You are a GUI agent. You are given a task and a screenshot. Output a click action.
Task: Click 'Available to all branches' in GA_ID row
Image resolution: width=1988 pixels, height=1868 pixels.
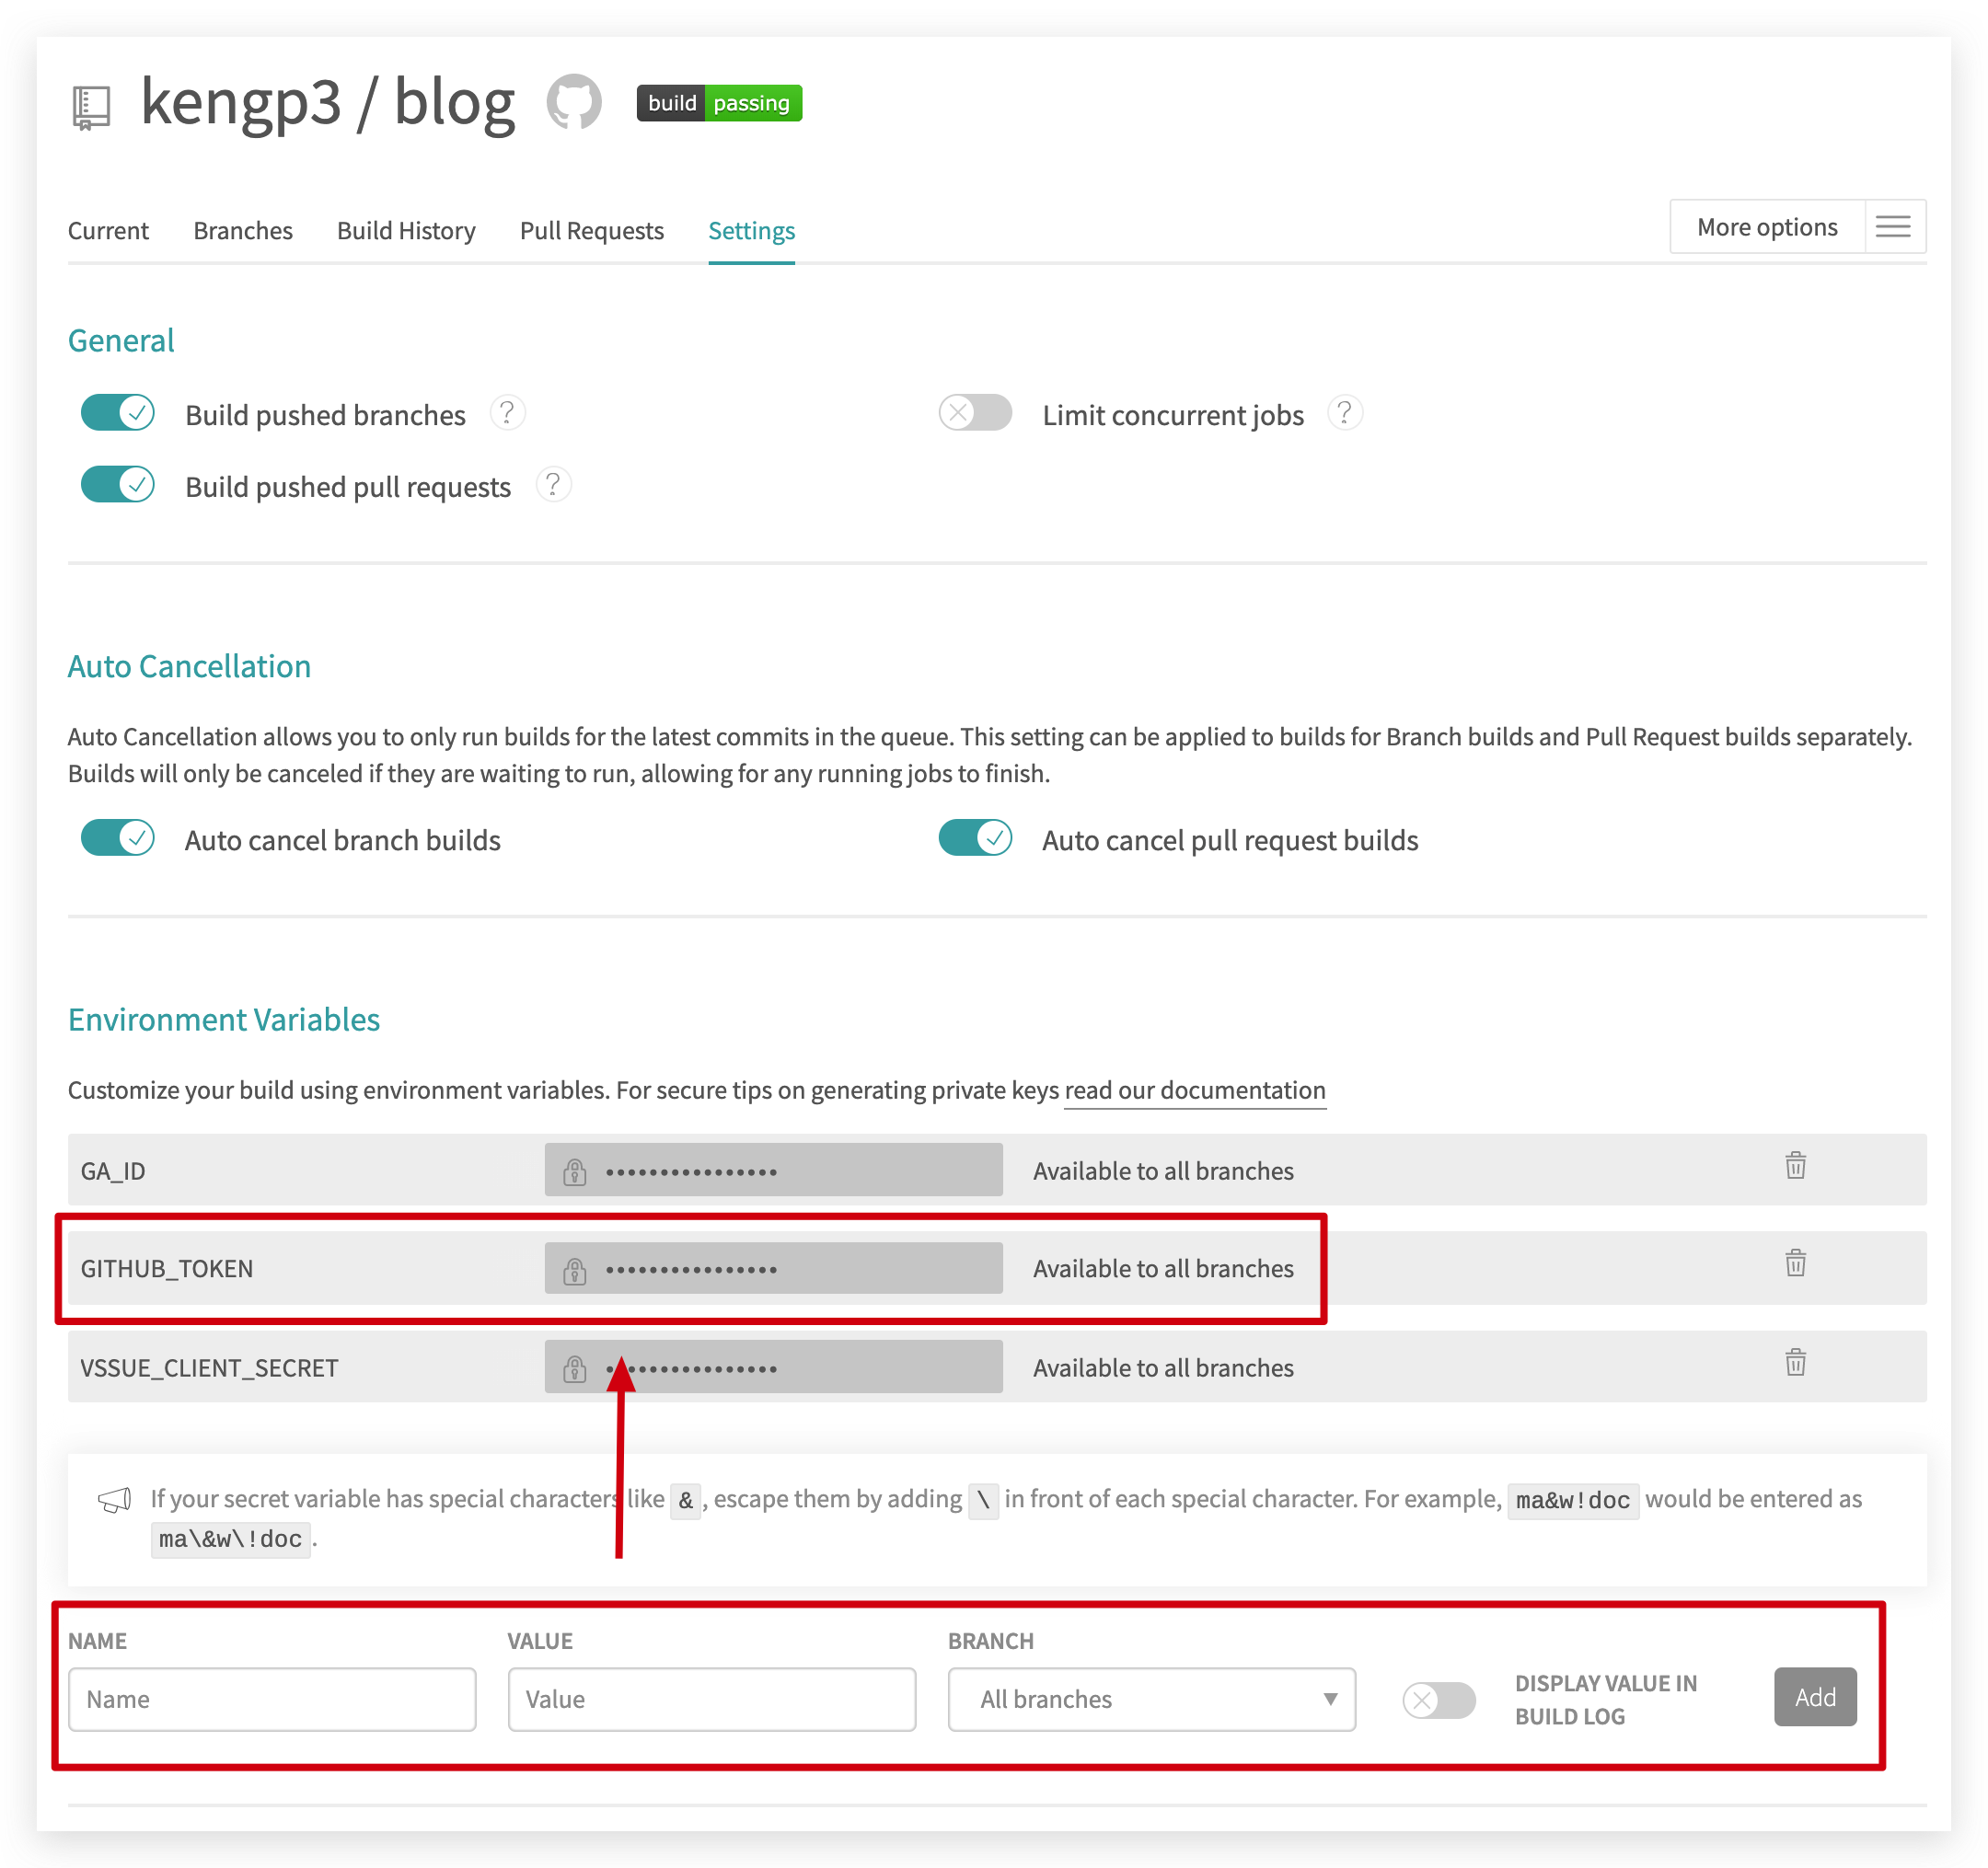(1163, 1171)
